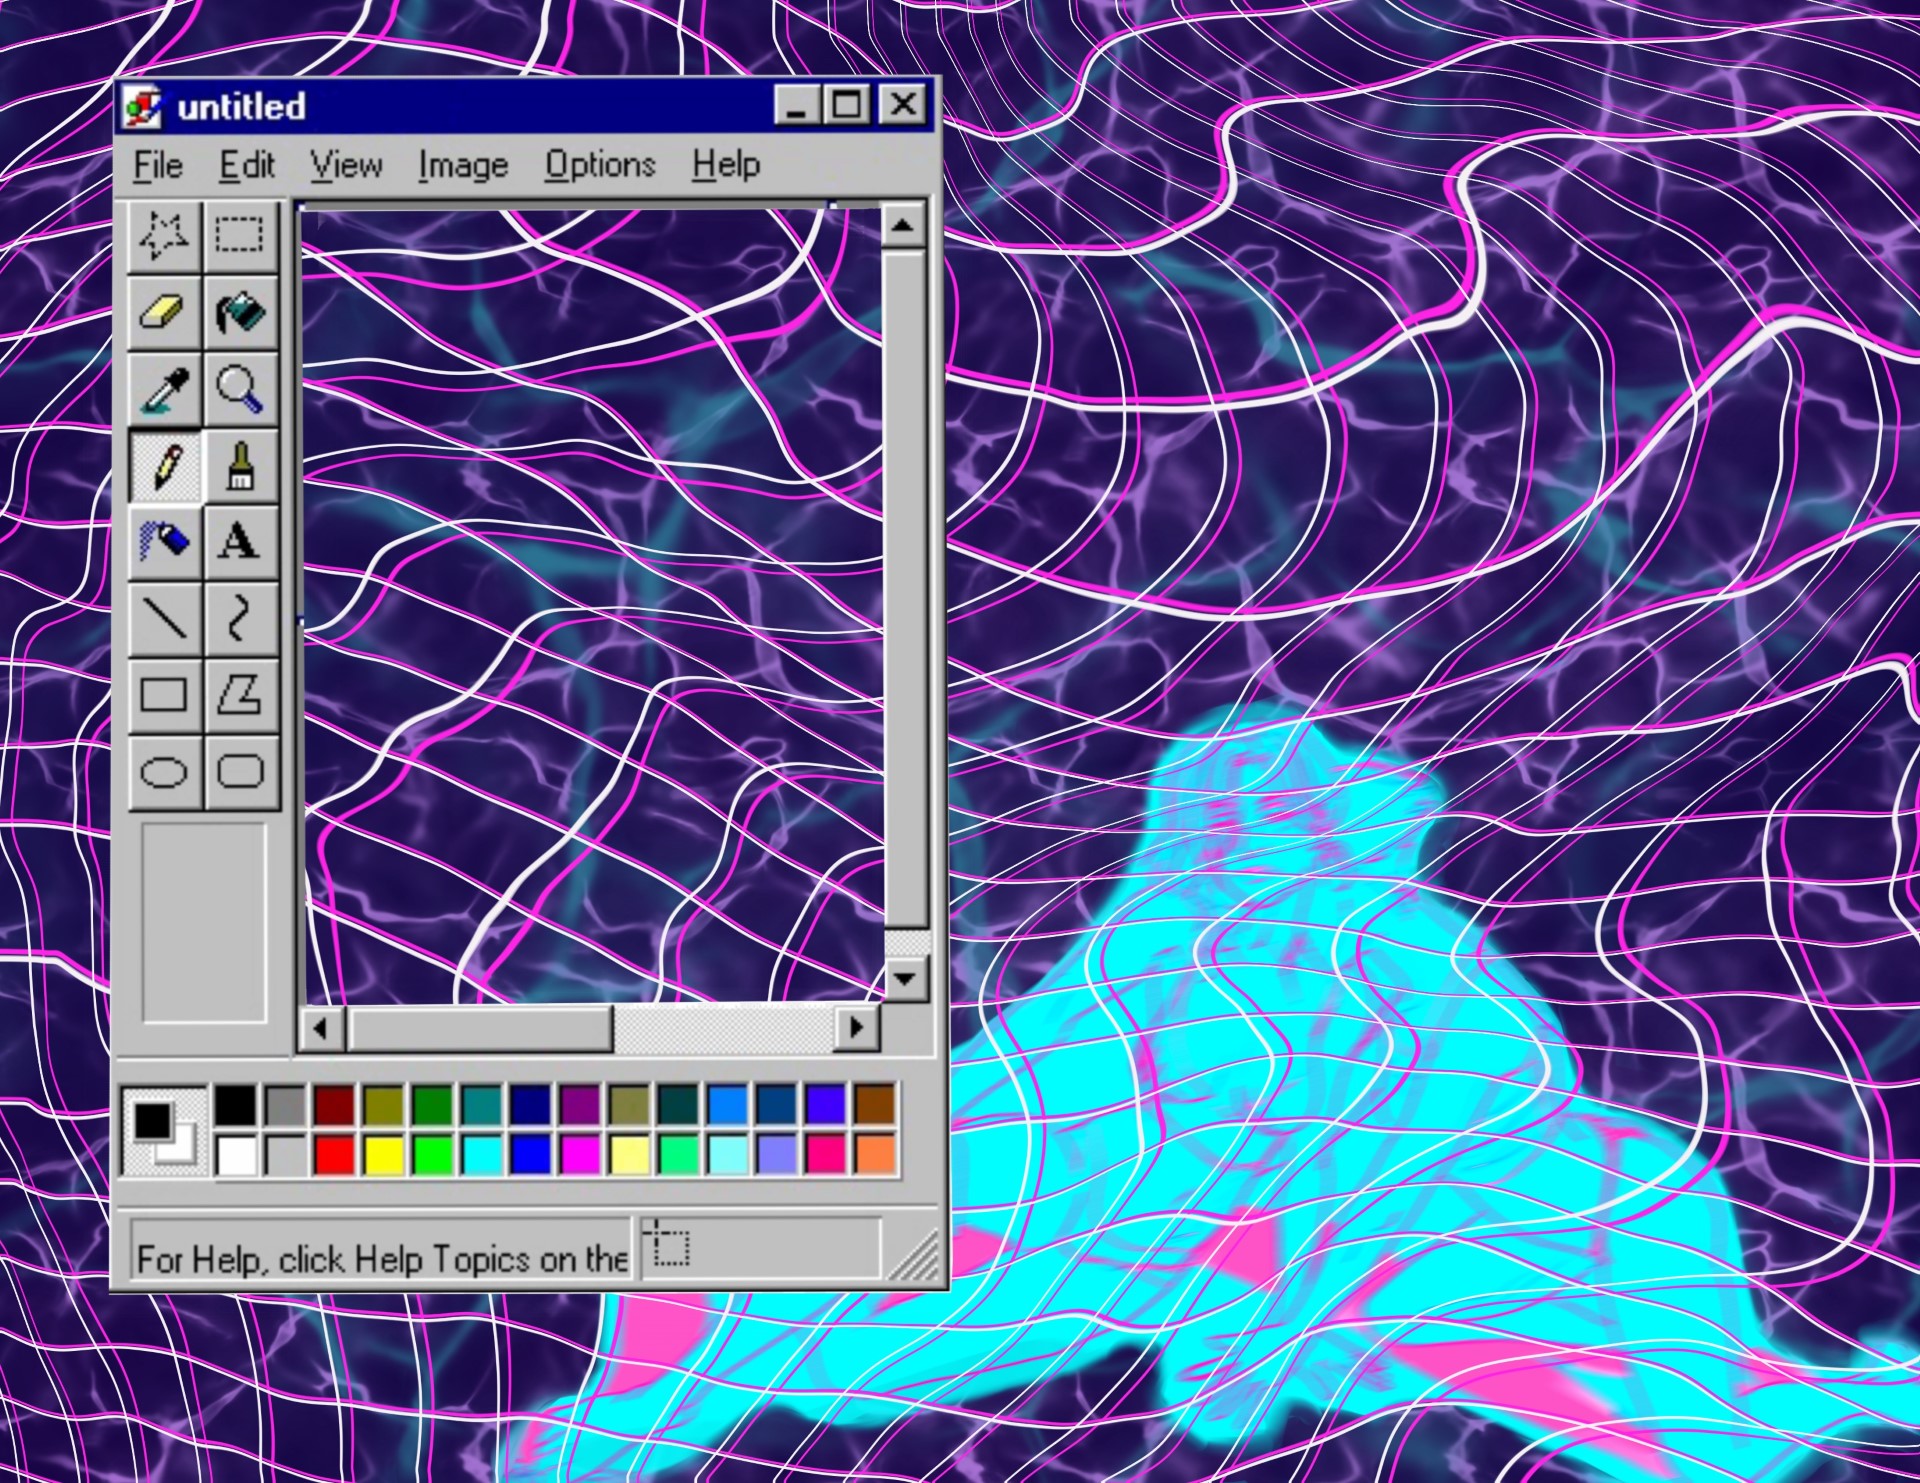Image resolution: width=1920 pixels, height=1483 pixels.
Task: Choose the Eraser tool
Action: click(164, 312)
